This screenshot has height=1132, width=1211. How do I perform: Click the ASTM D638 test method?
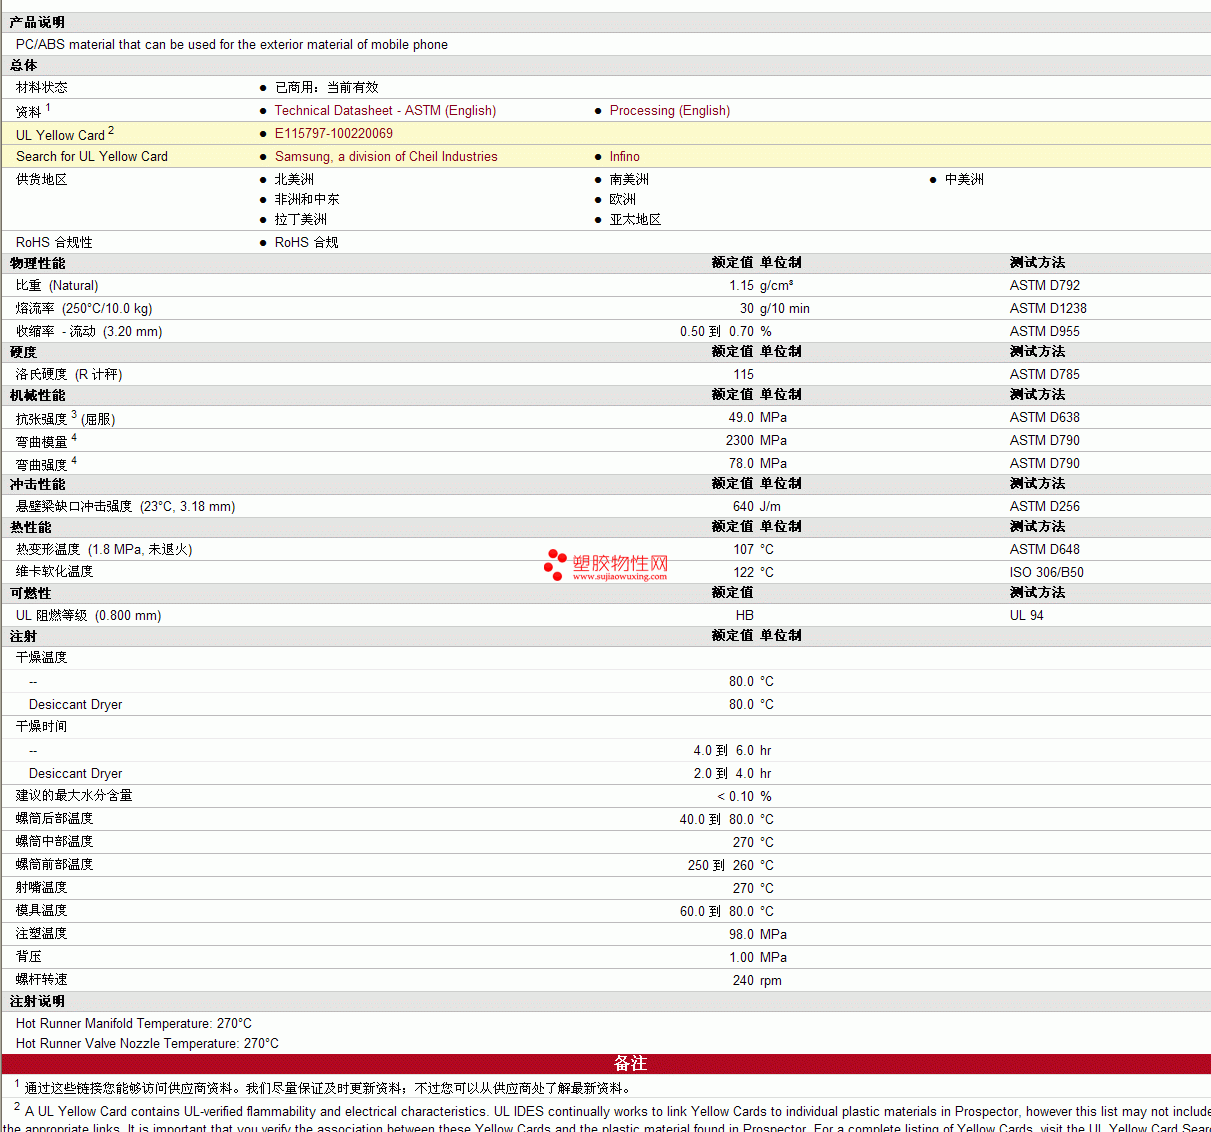[x=1045, y=418]
